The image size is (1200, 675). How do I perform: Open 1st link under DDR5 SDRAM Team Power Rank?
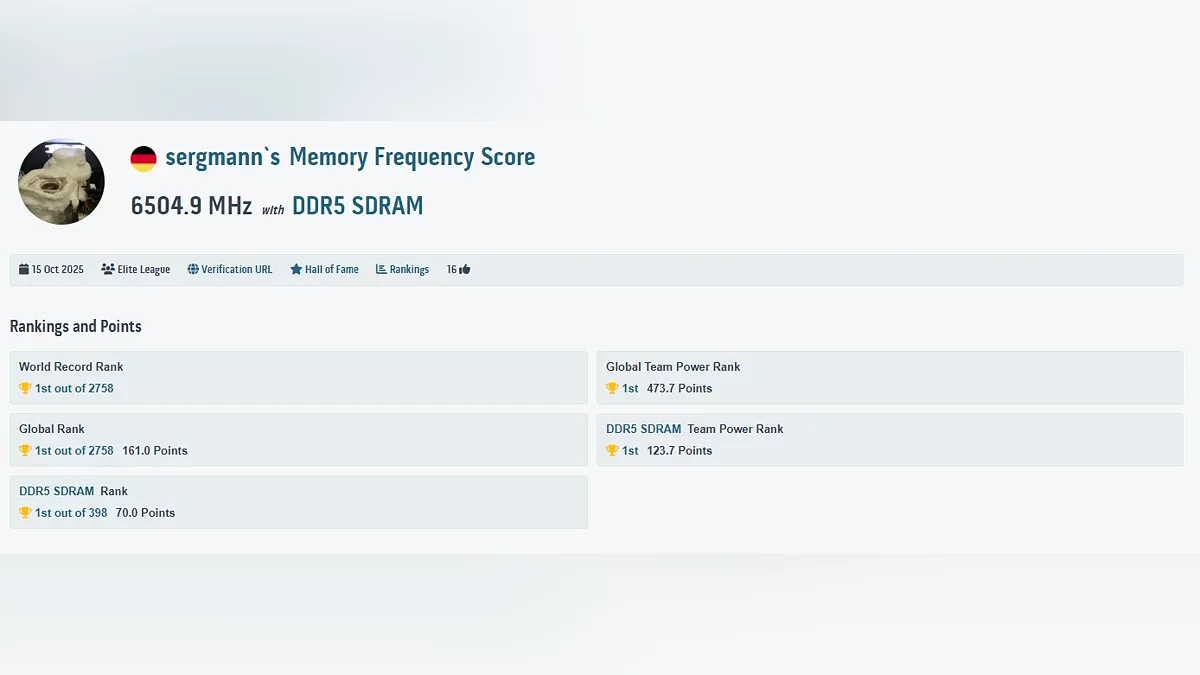pos(630,450)
